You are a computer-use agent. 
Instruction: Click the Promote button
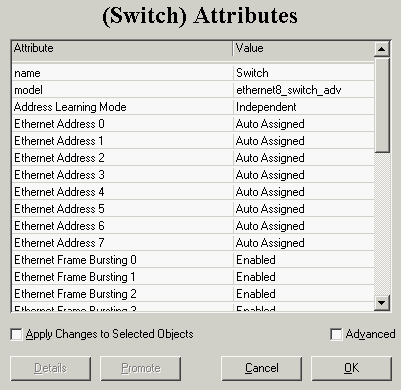pyautogui.click(x=141, y=368)
